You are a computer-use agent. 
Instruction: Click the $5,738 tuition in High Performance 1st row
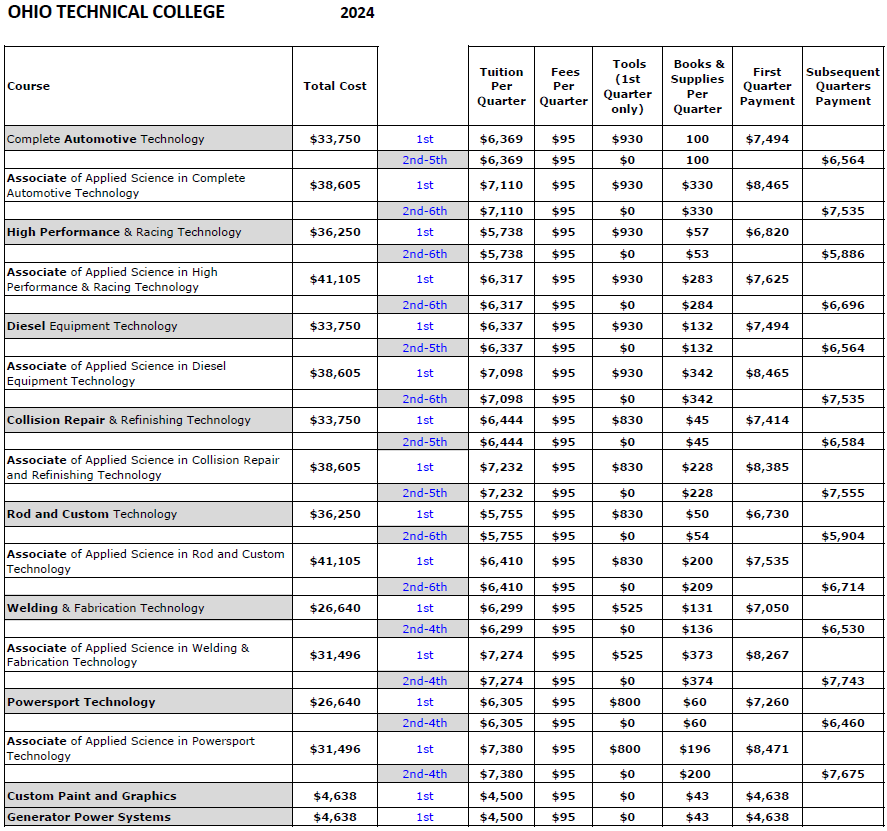(x=501, y=232)
